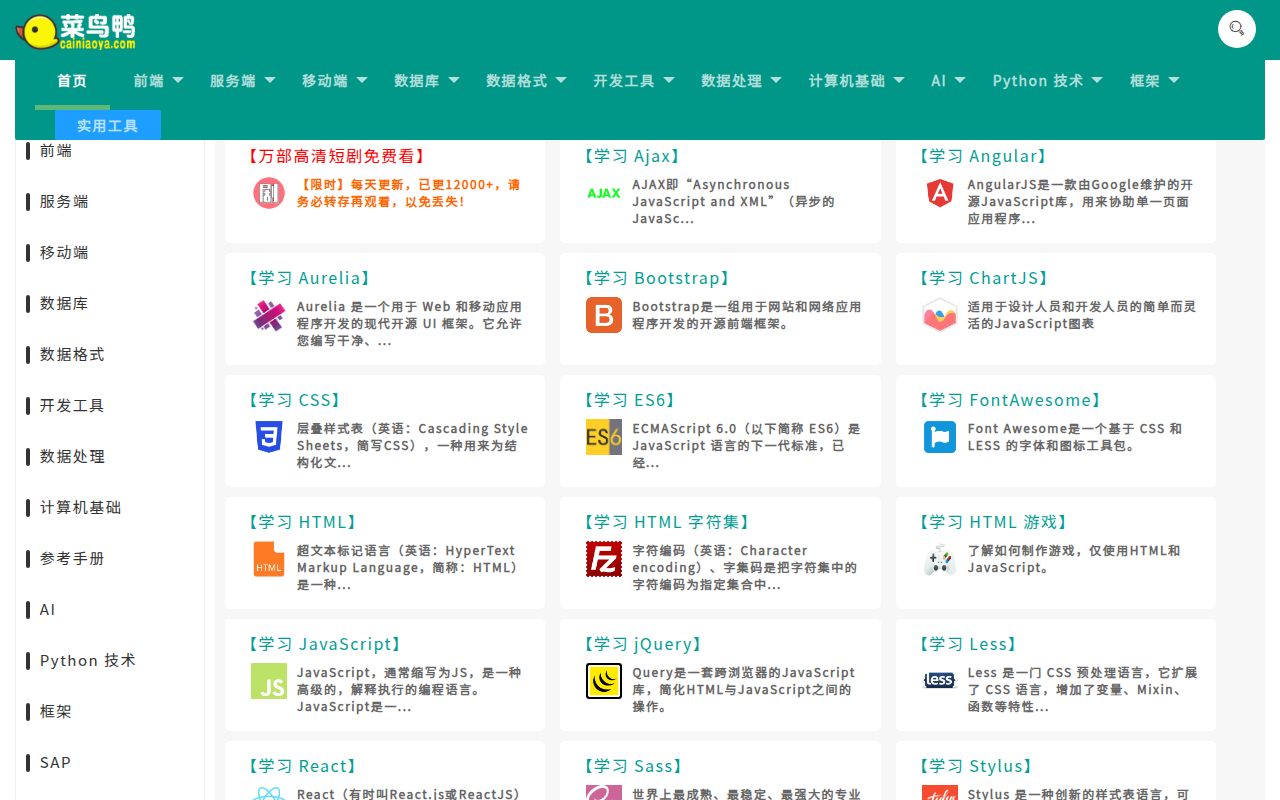Screen dimensions: 1280x800
Task: Open the search magnifier icon
Action: point(1237,28)
